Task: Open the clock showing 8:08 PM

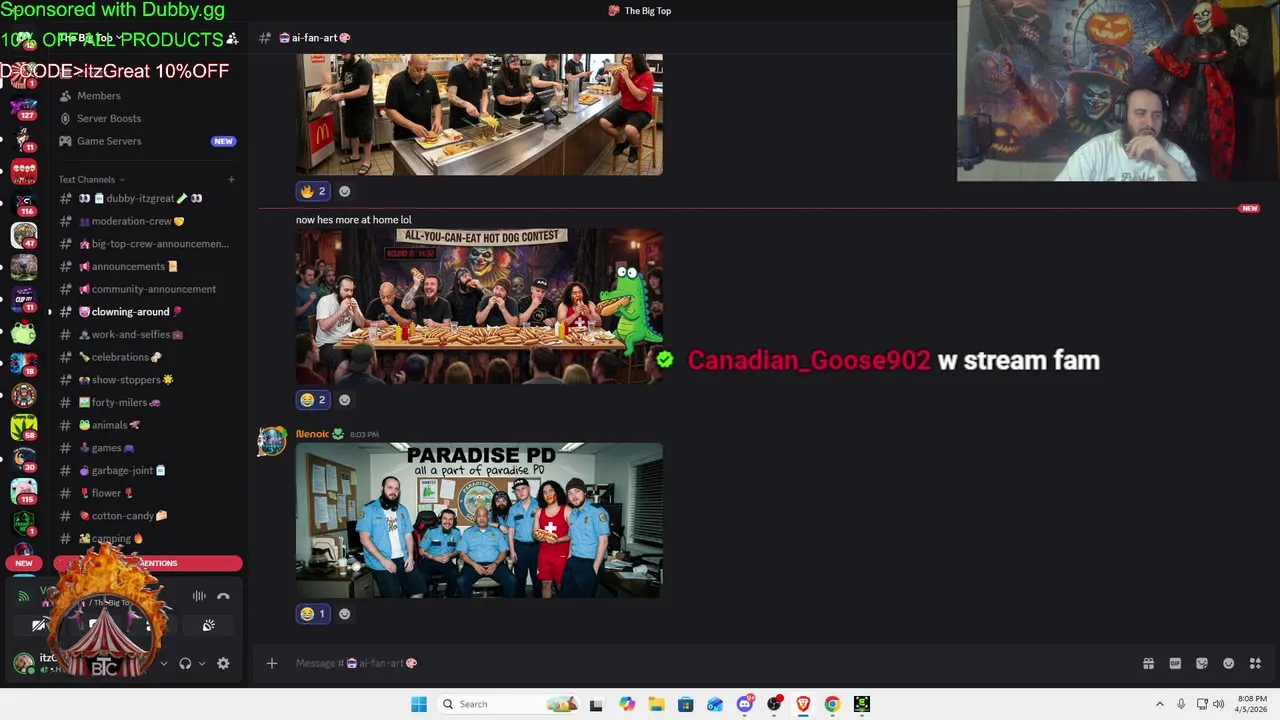Action: coord(1252,704)
